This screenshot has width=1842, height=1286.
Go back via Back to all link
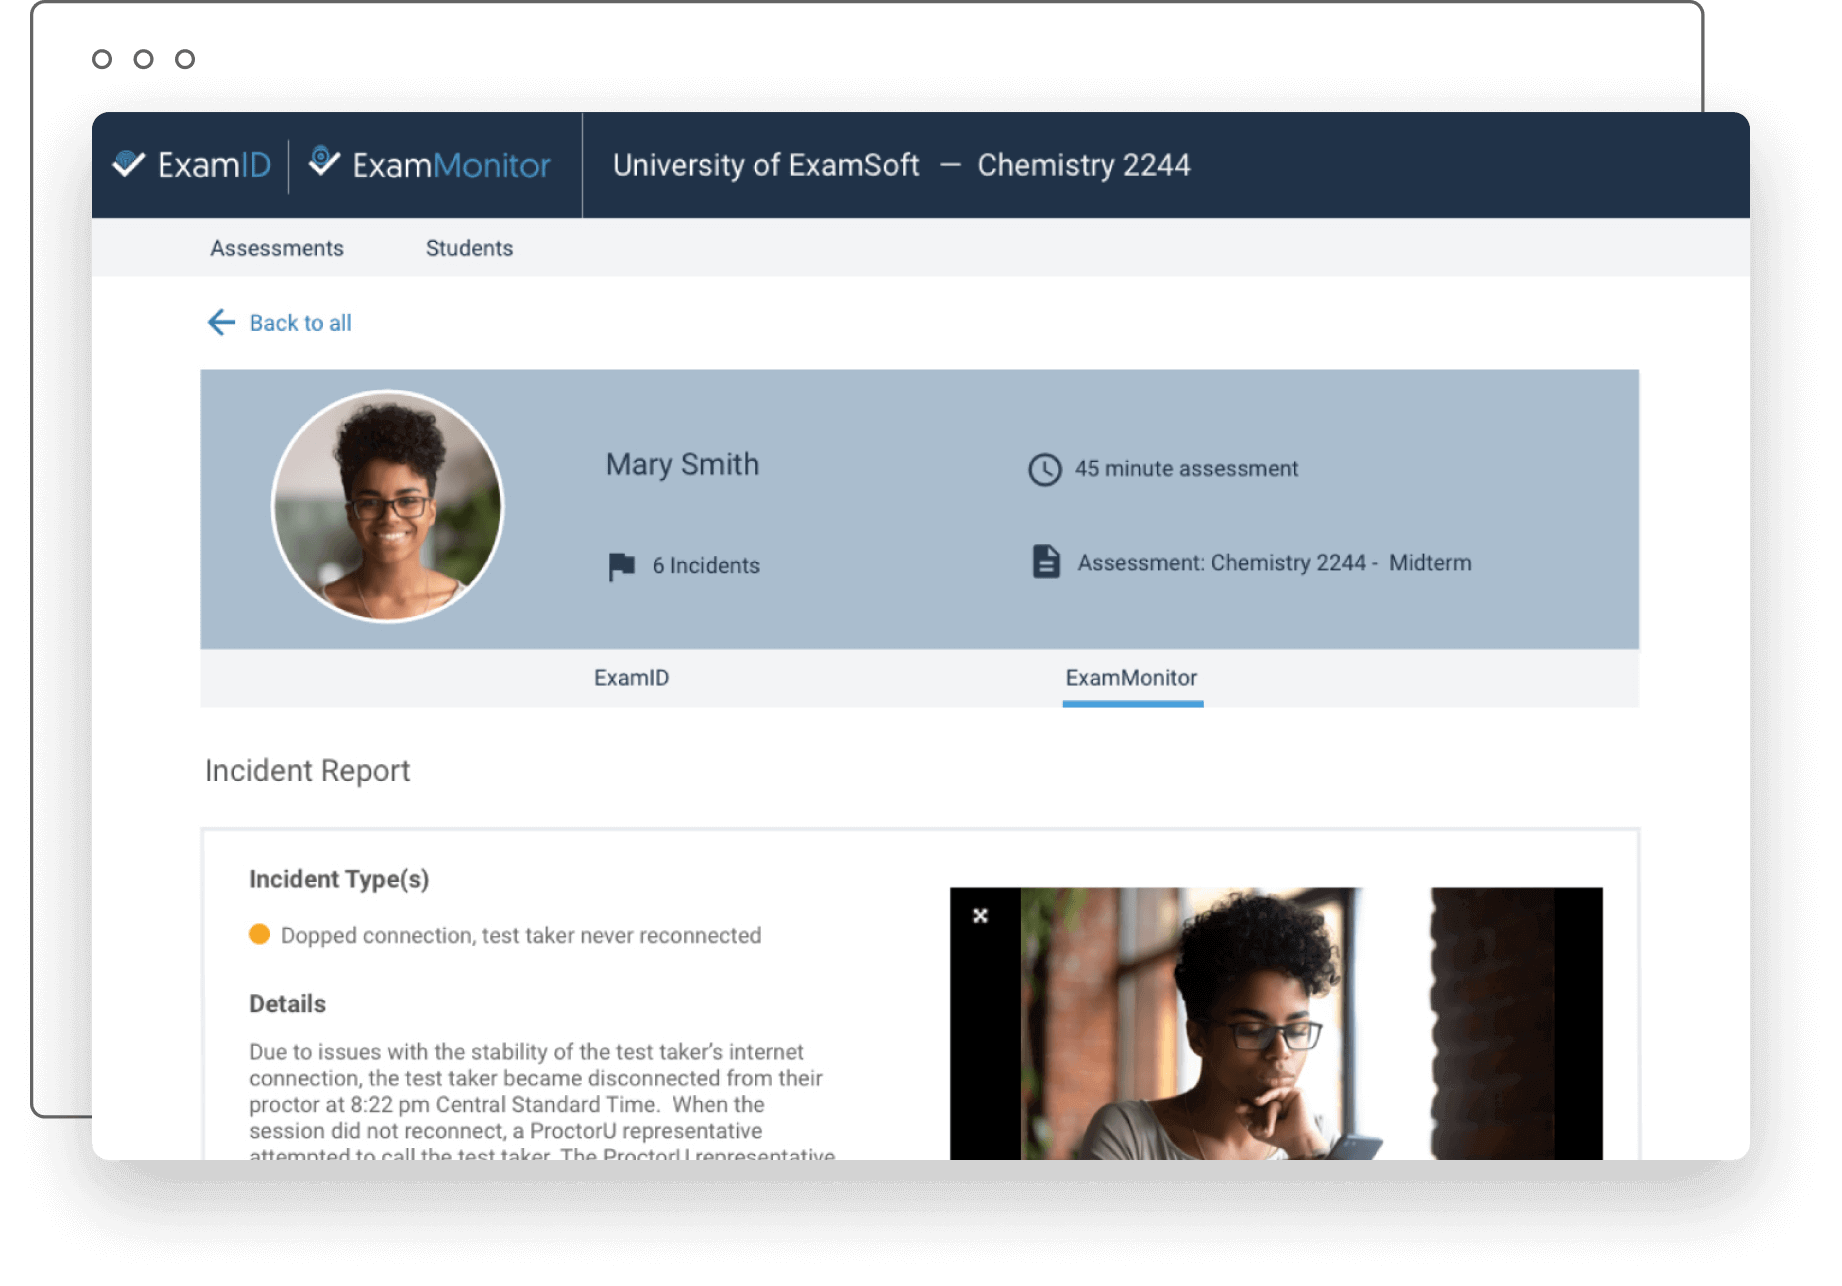300,323
